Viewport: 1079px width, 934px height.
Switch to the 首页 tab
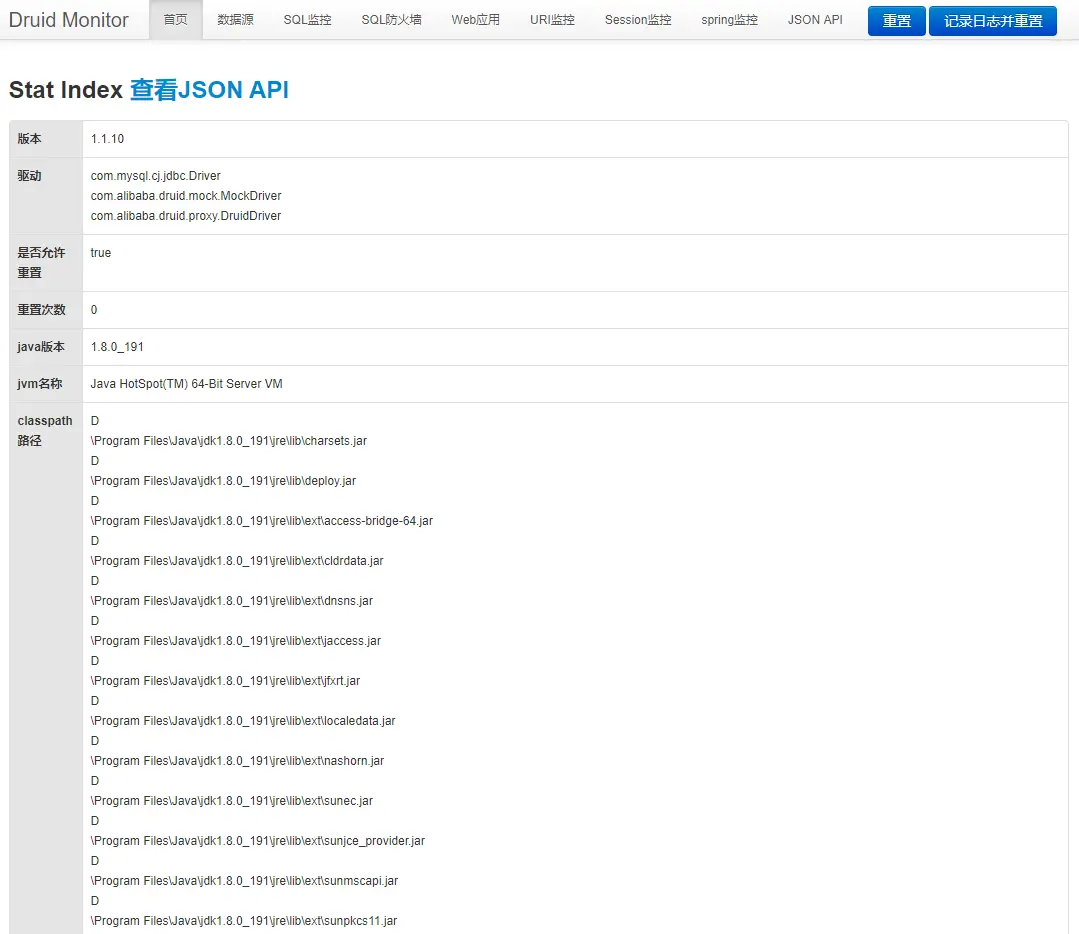(x=175, y=19)
